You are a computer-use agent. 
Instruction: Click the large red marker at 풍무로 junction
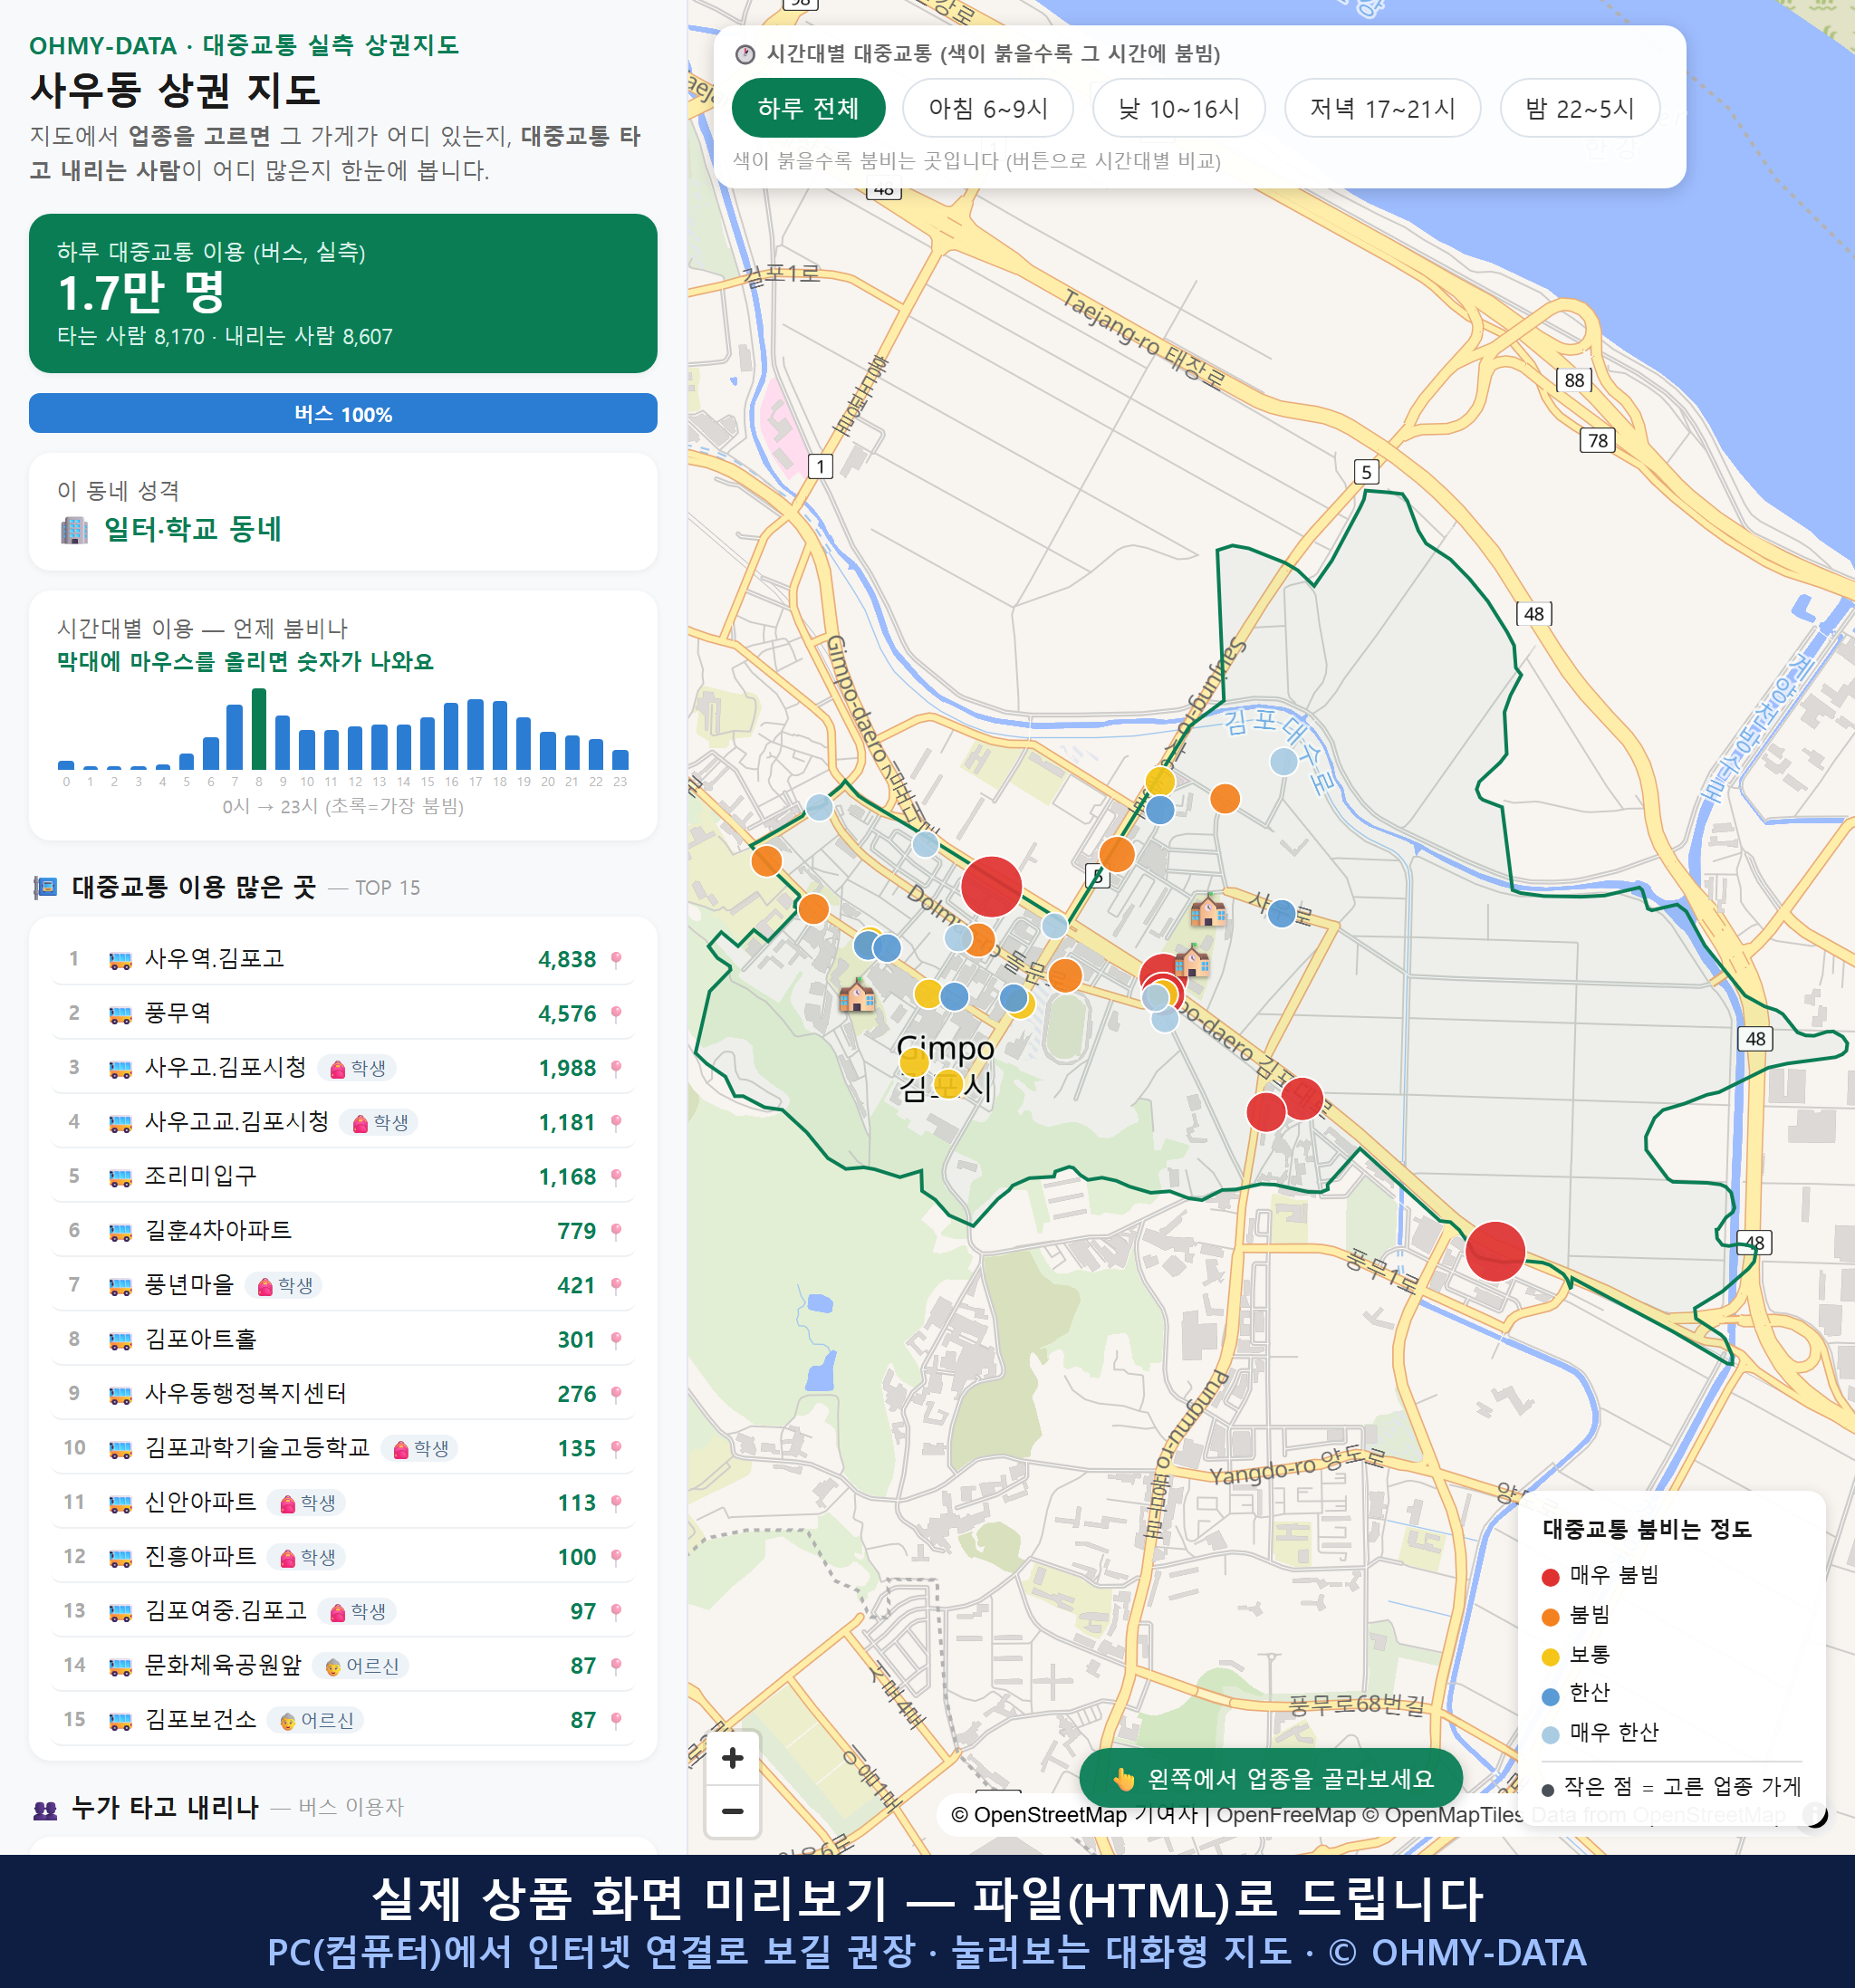click(1495, 1251)
